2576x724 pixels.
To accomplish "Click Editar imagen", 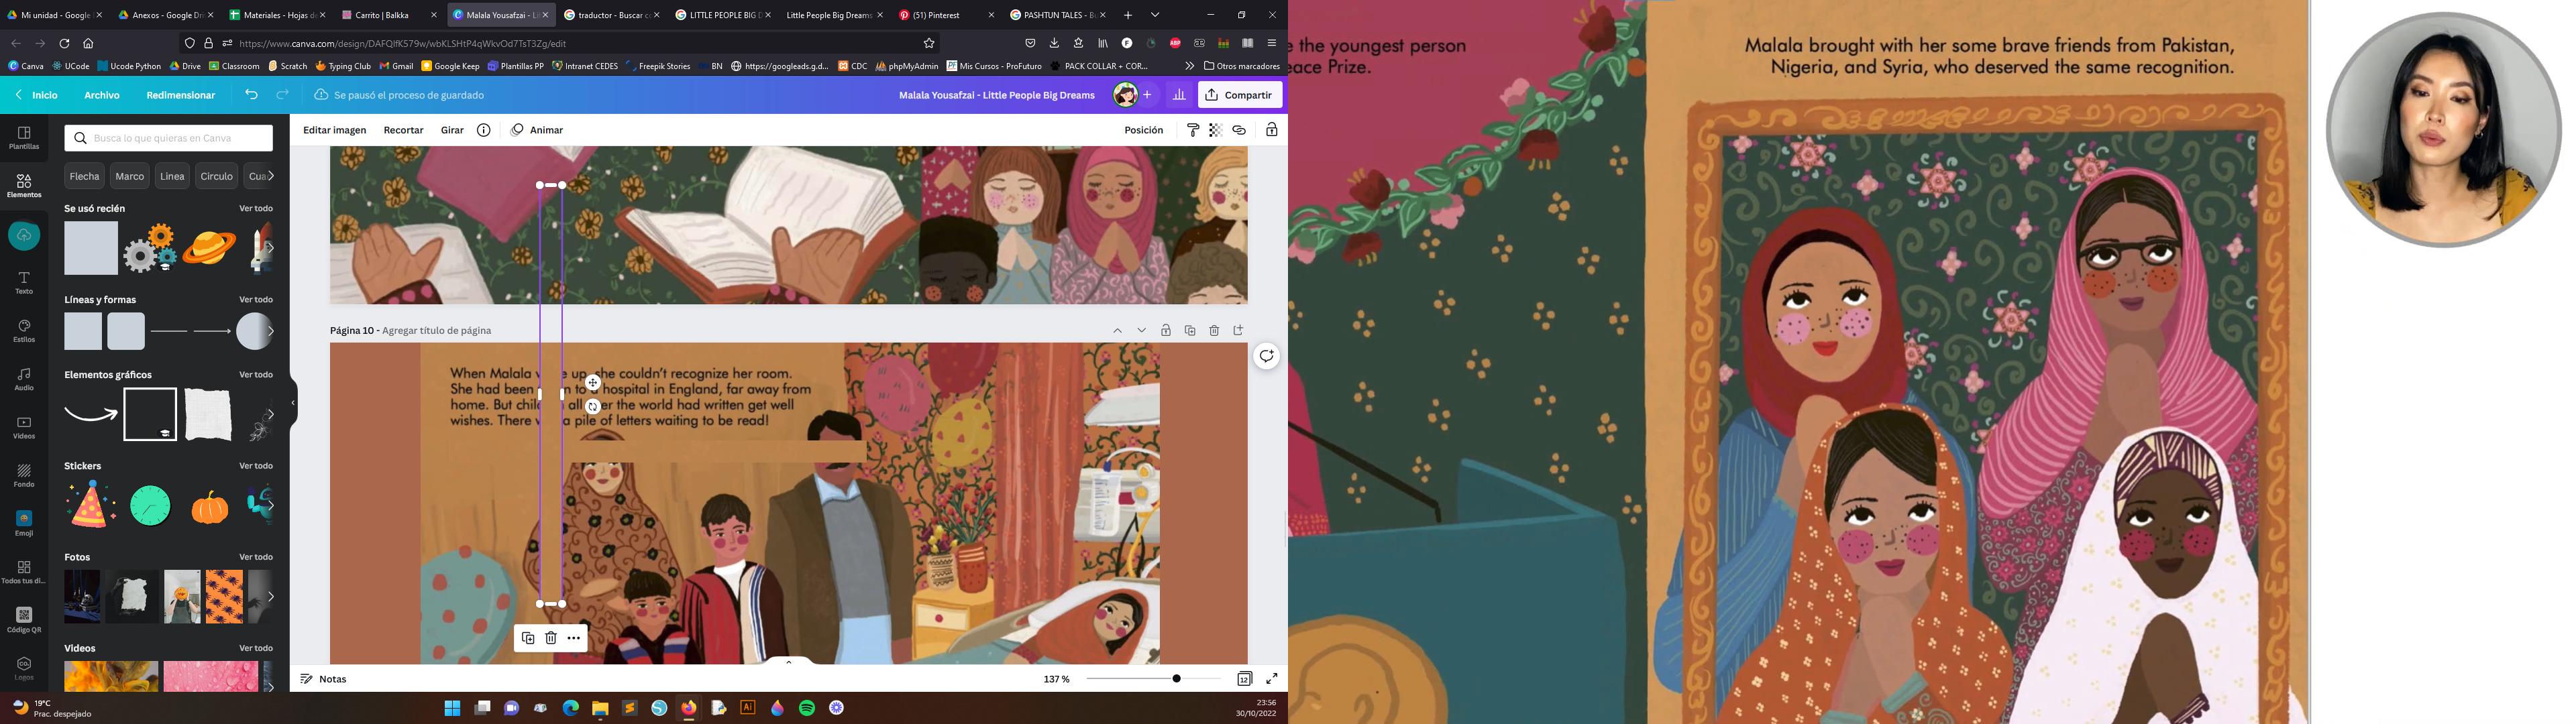I will 335,130.
